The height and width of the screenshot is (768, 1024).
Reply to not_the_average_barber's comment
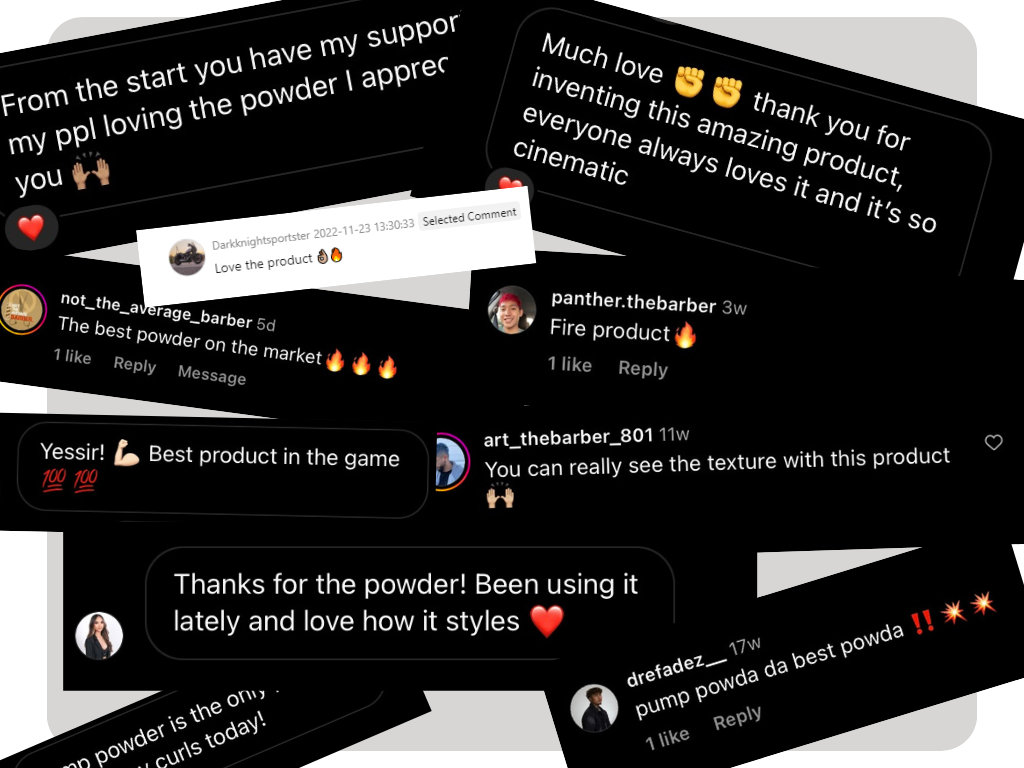click(135, 364)
